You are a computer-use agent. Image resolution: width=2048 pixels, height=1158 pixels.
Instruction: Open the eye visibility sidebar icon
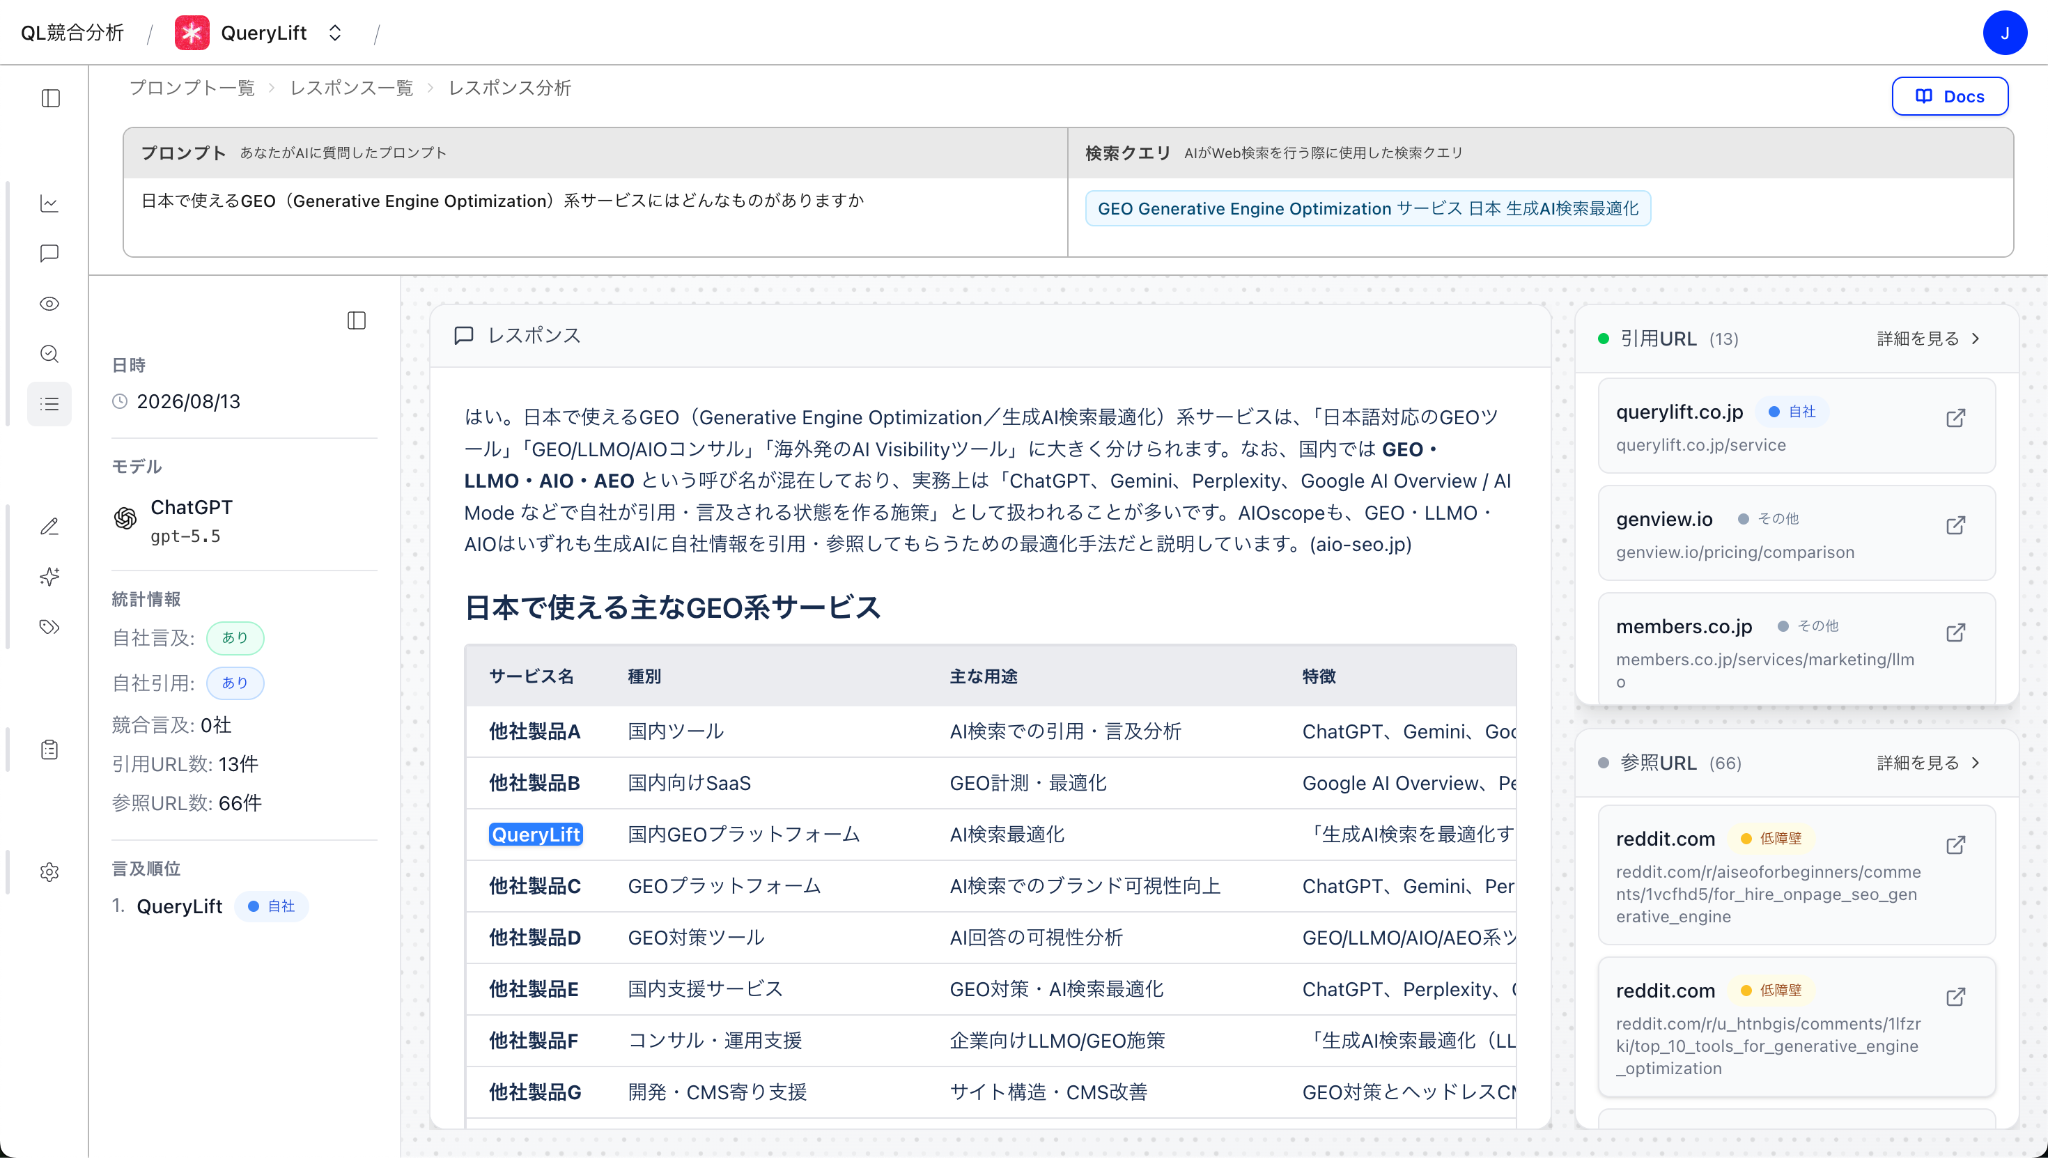pyautogui.click(x=49, y=304)
